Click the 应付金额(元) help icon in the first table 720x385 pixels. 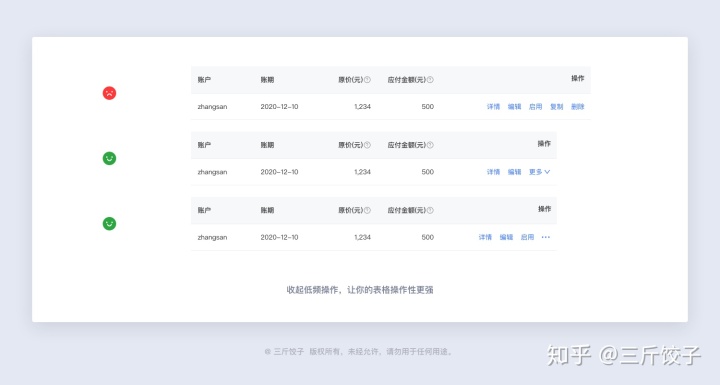click(430, 79)
